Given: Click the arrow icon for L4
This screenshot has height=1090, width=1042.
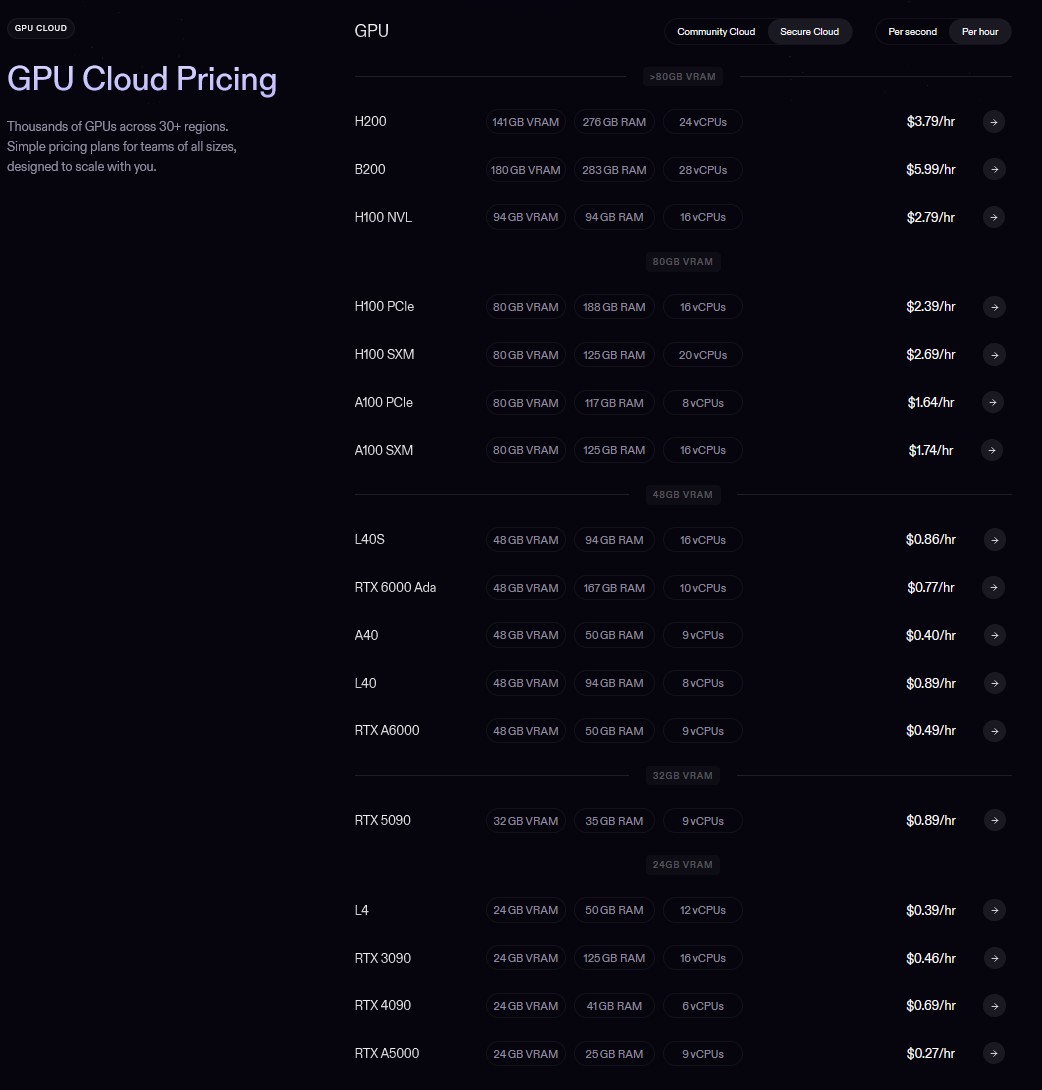Looking at the screenshot, I should (x=995, y=910).
